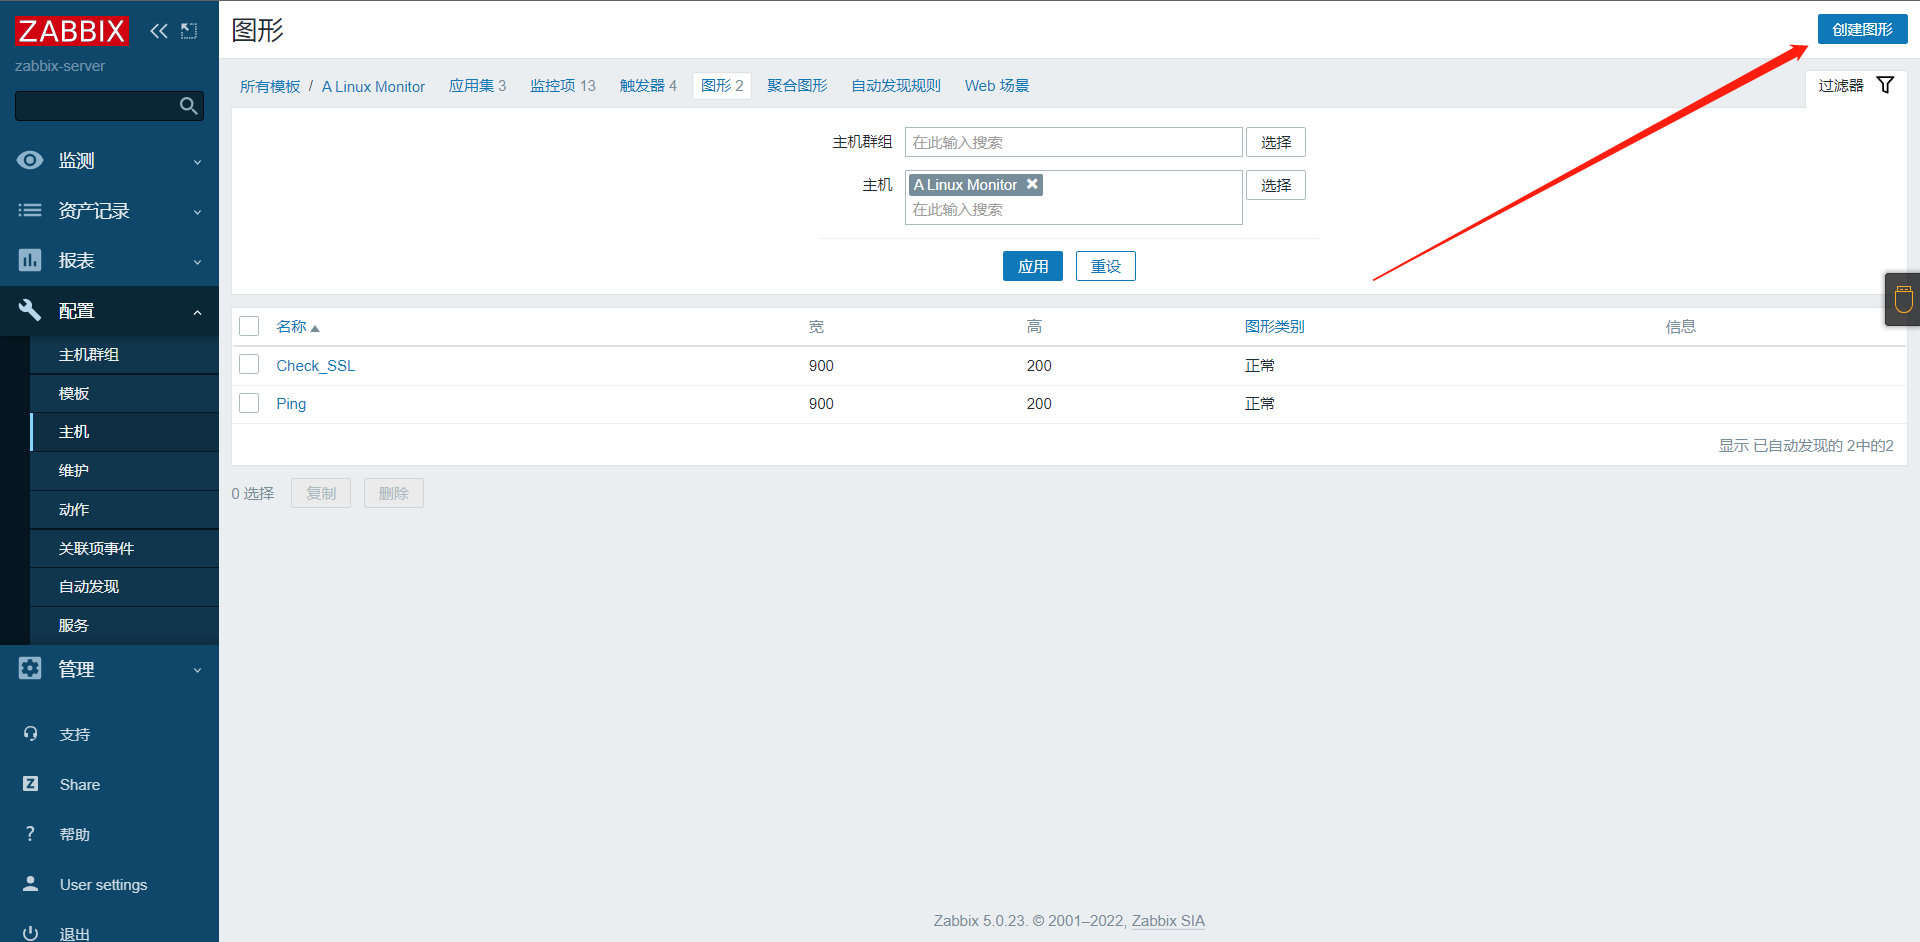Image resolution: width=1920 pixels, height=942 pixels.
Task: Select the 图形 2 tab
Action: click(721, 86)
